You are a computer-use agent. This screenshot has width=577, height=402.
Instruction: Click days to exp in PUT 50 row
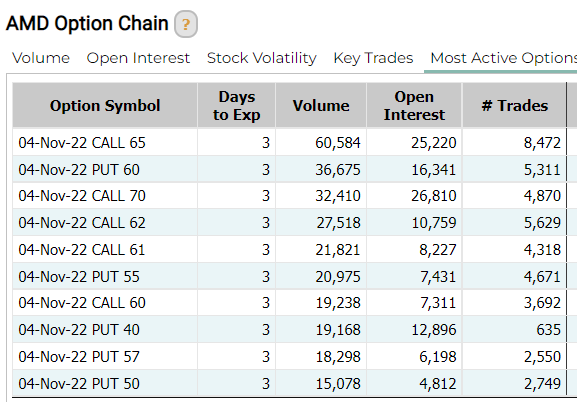click(x=266, y=384)
